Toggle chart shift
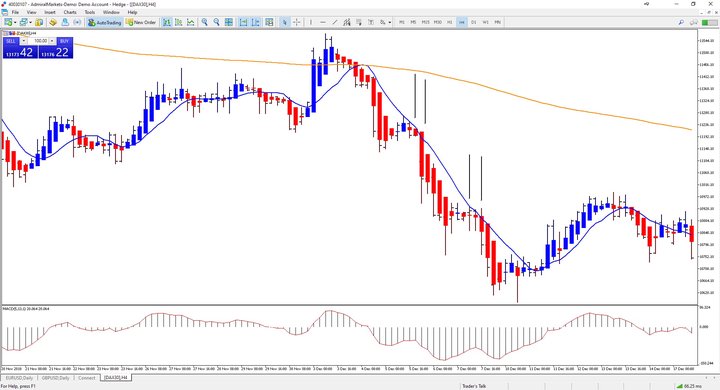The height and width of the screenshot is (390, 720). click(255, 22)
